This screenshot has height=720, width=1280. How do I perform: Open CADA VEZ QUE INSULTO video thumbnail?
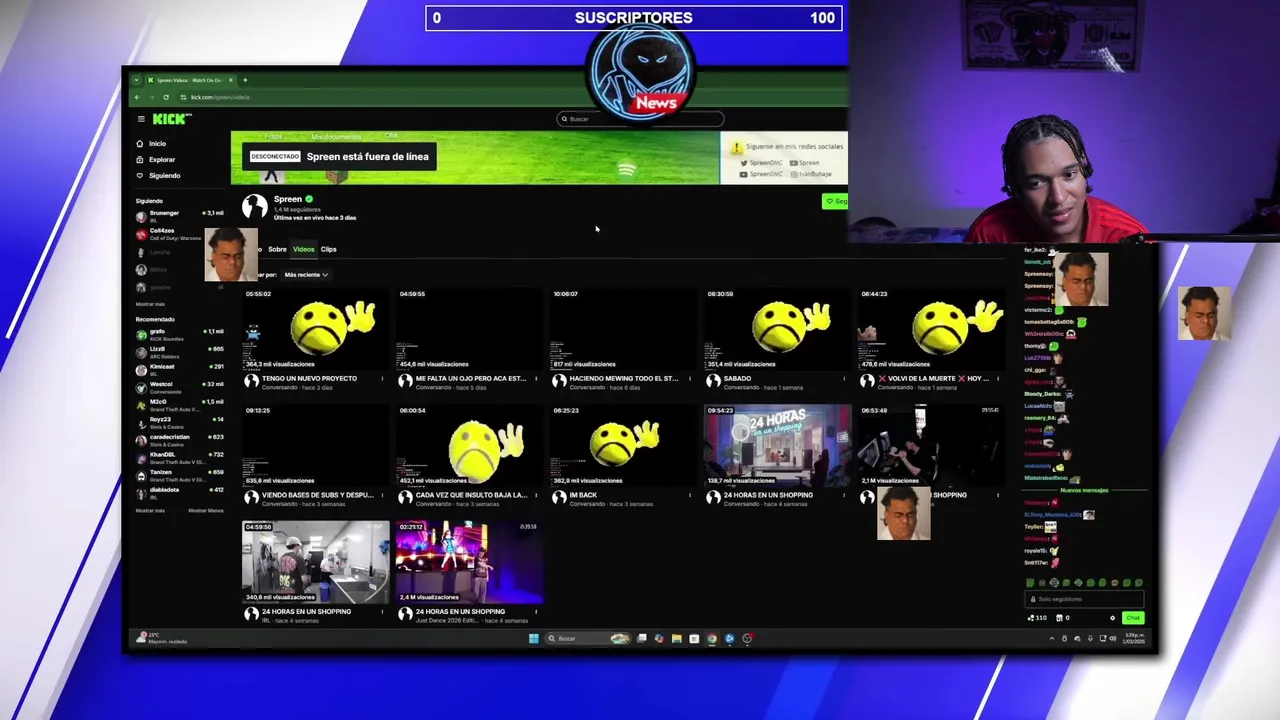[469, 446]
